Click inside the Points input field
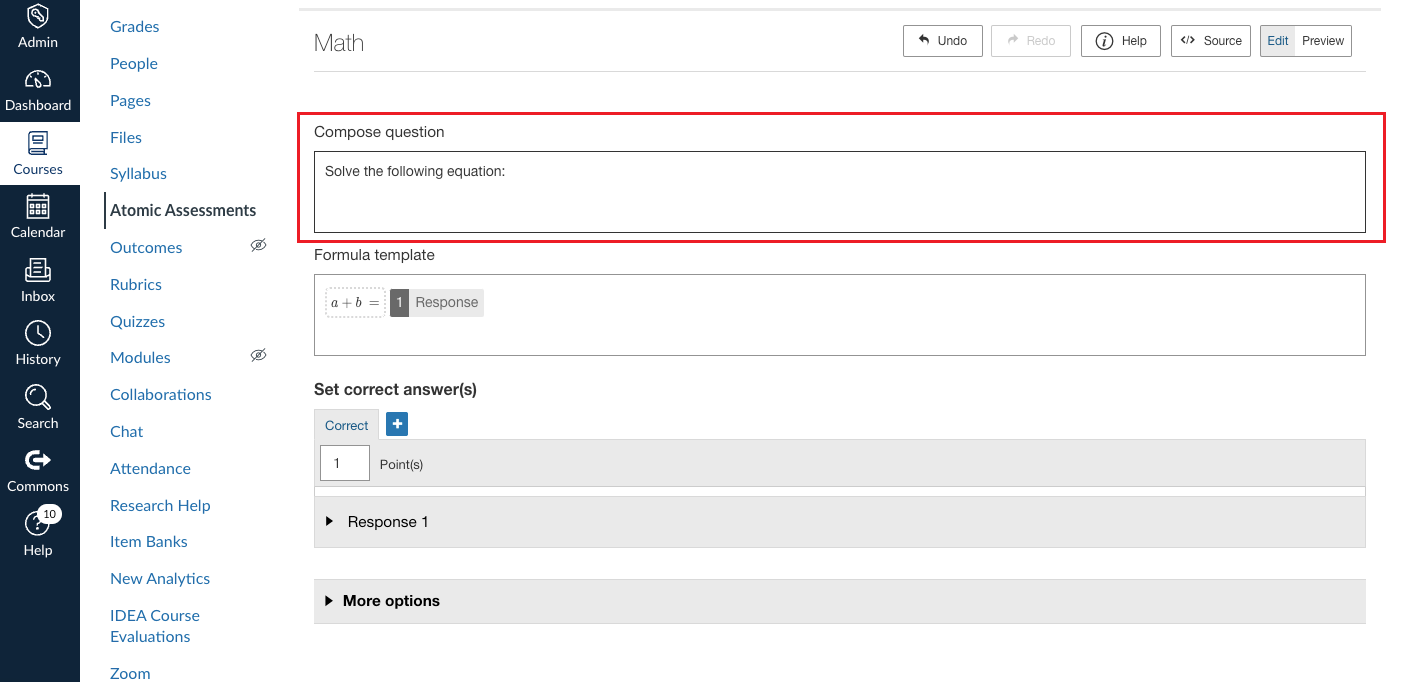 click(344, 462)
